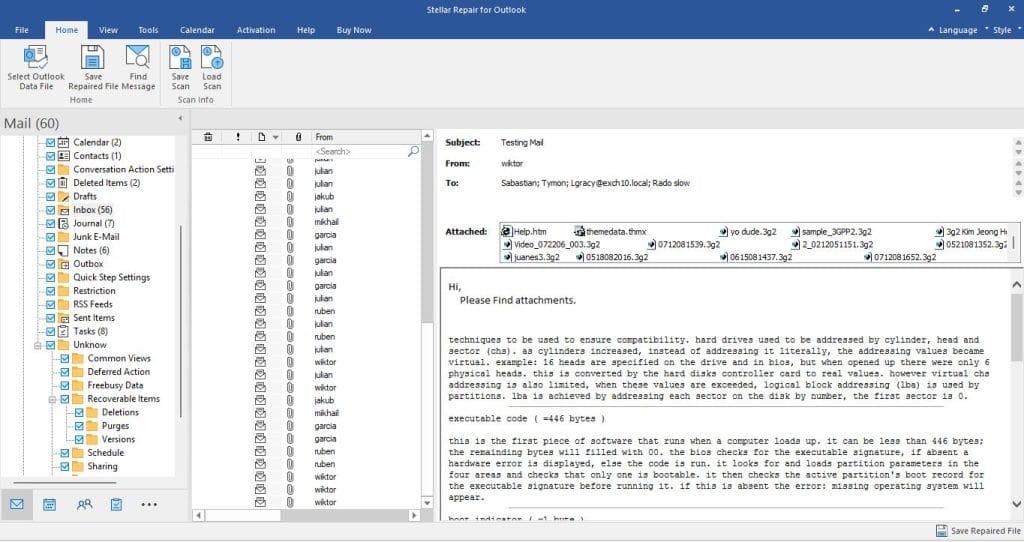Viewport: 1024px width, 542px height.
Task: Toggle Calendar (2) folder checkbox
Action: pyautogui.click(x=50, y=142)
